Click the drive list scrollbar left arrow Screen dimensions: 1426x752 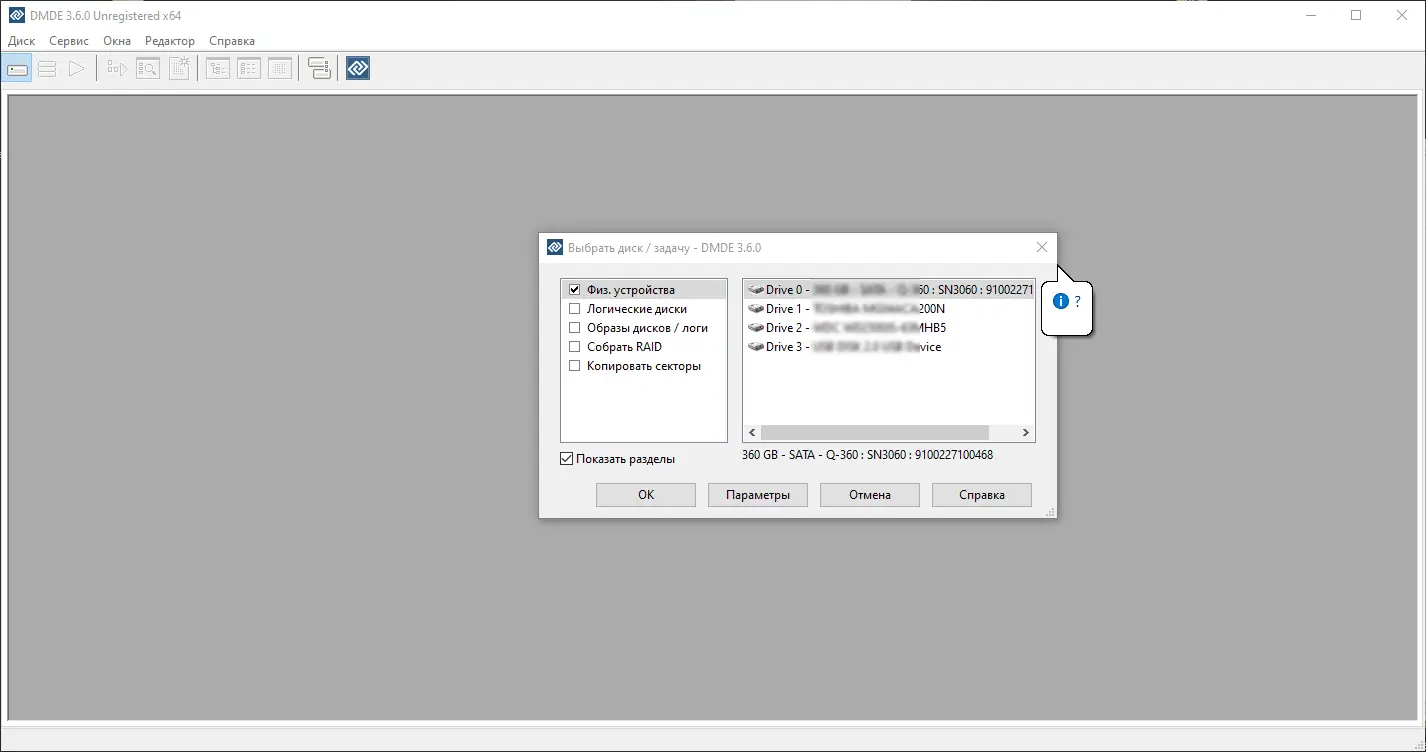[752, 433]
